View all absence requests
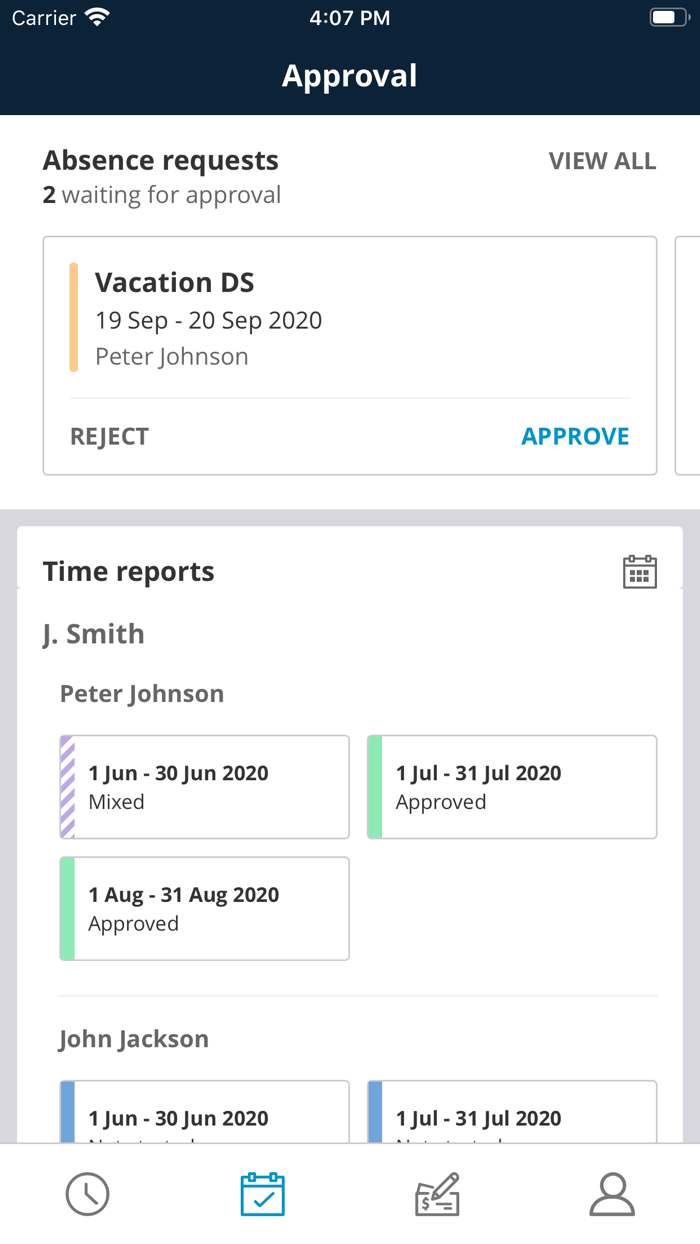 (602, 161)
